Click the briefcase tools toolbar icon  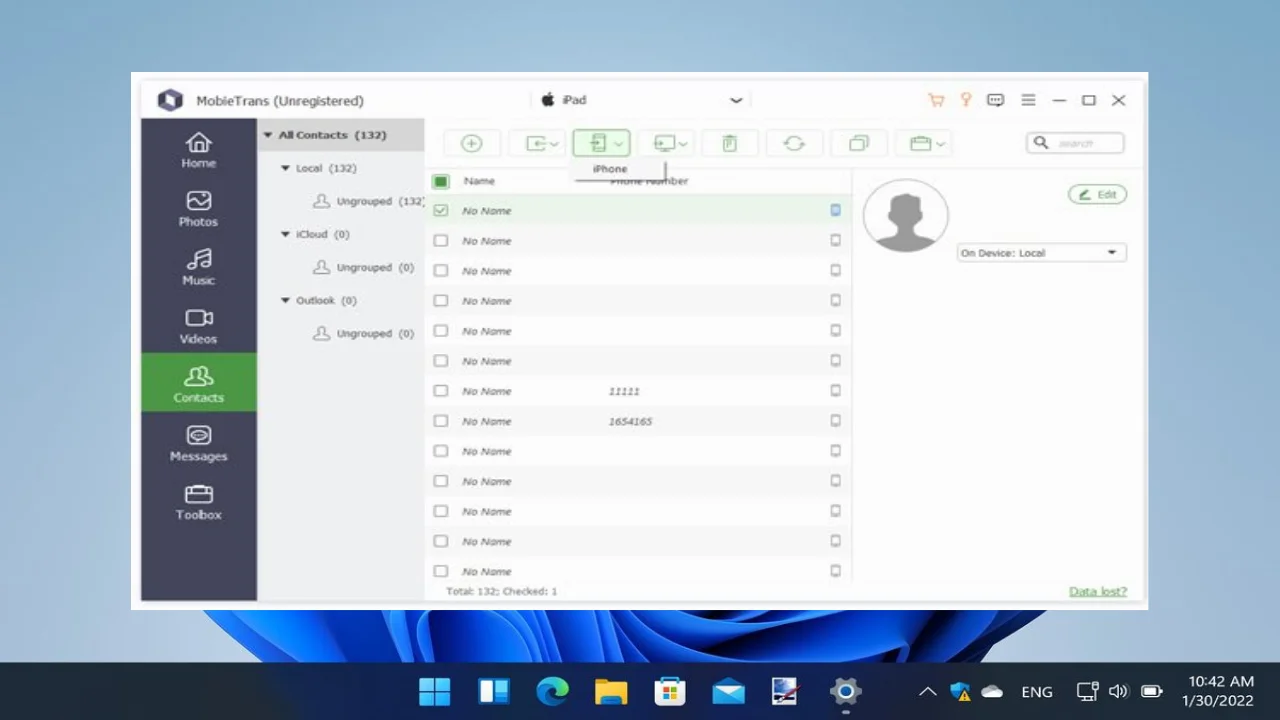pos(920,144)
